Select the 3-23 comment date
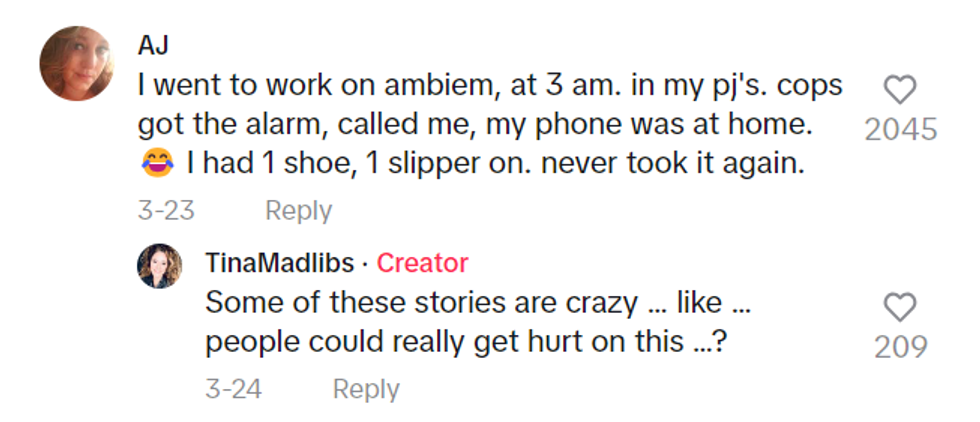 pos(166,211)
